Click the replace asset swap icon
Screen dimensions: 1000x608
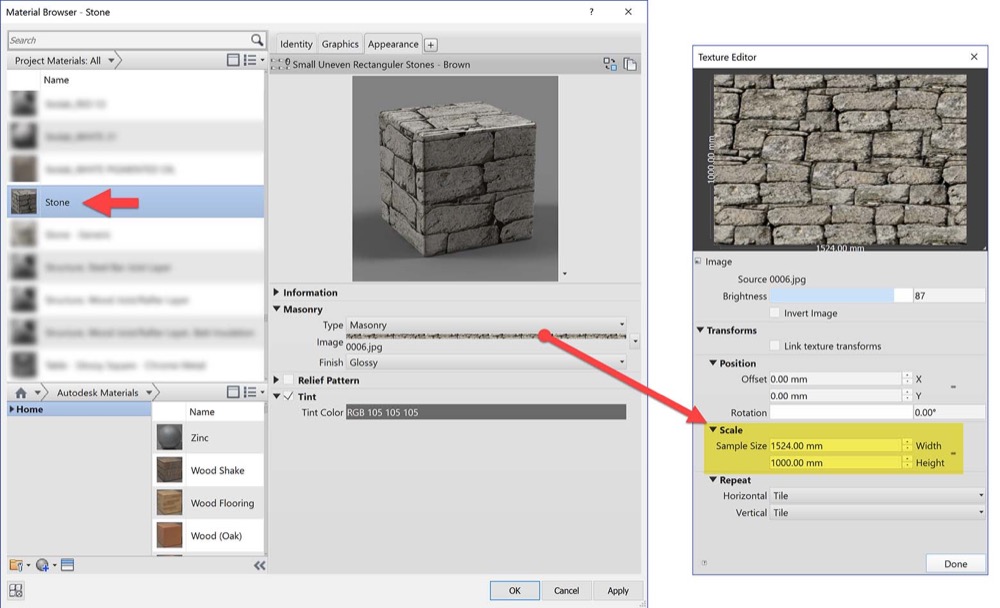610,63
